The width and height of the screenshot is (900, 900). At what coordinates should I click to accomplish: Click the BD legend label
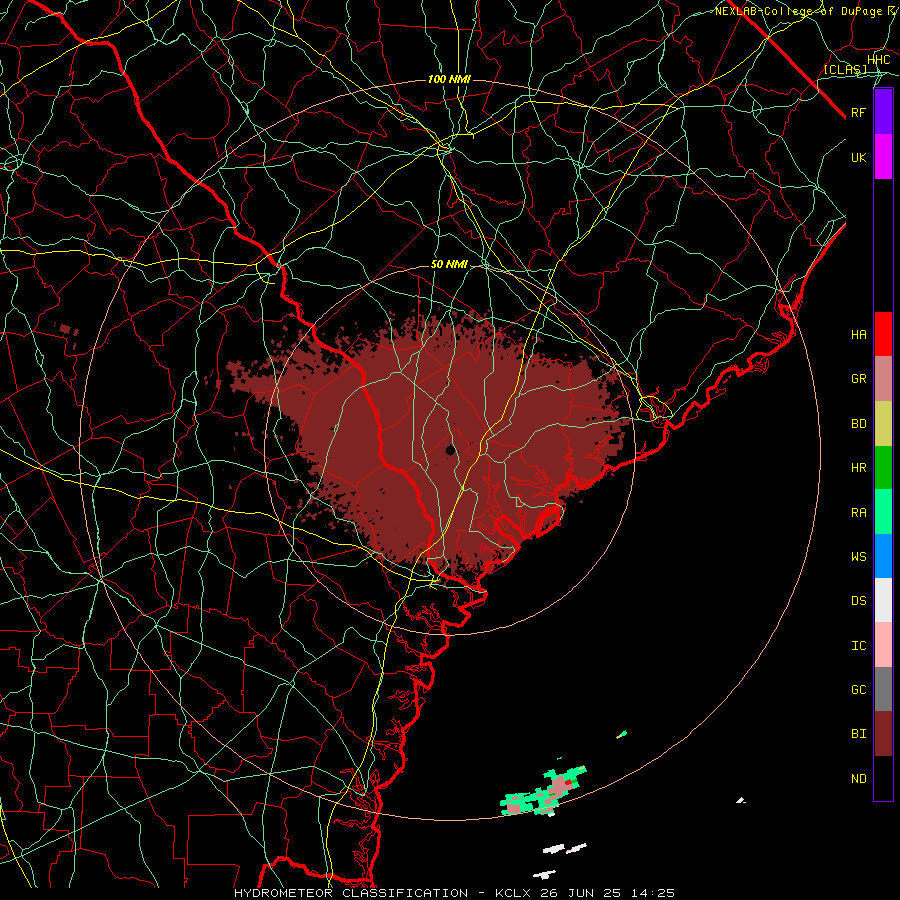(859, 424)
